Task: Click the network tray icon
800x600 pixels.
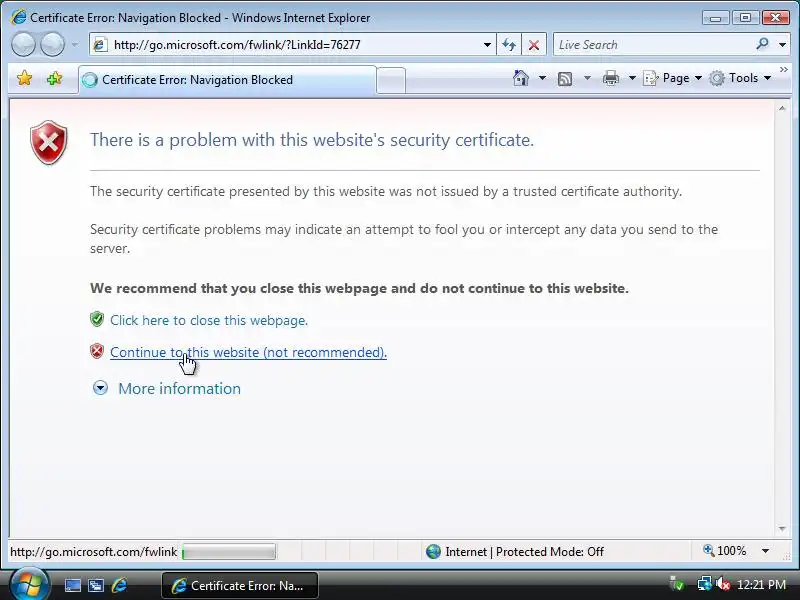Action: point(705,584)
